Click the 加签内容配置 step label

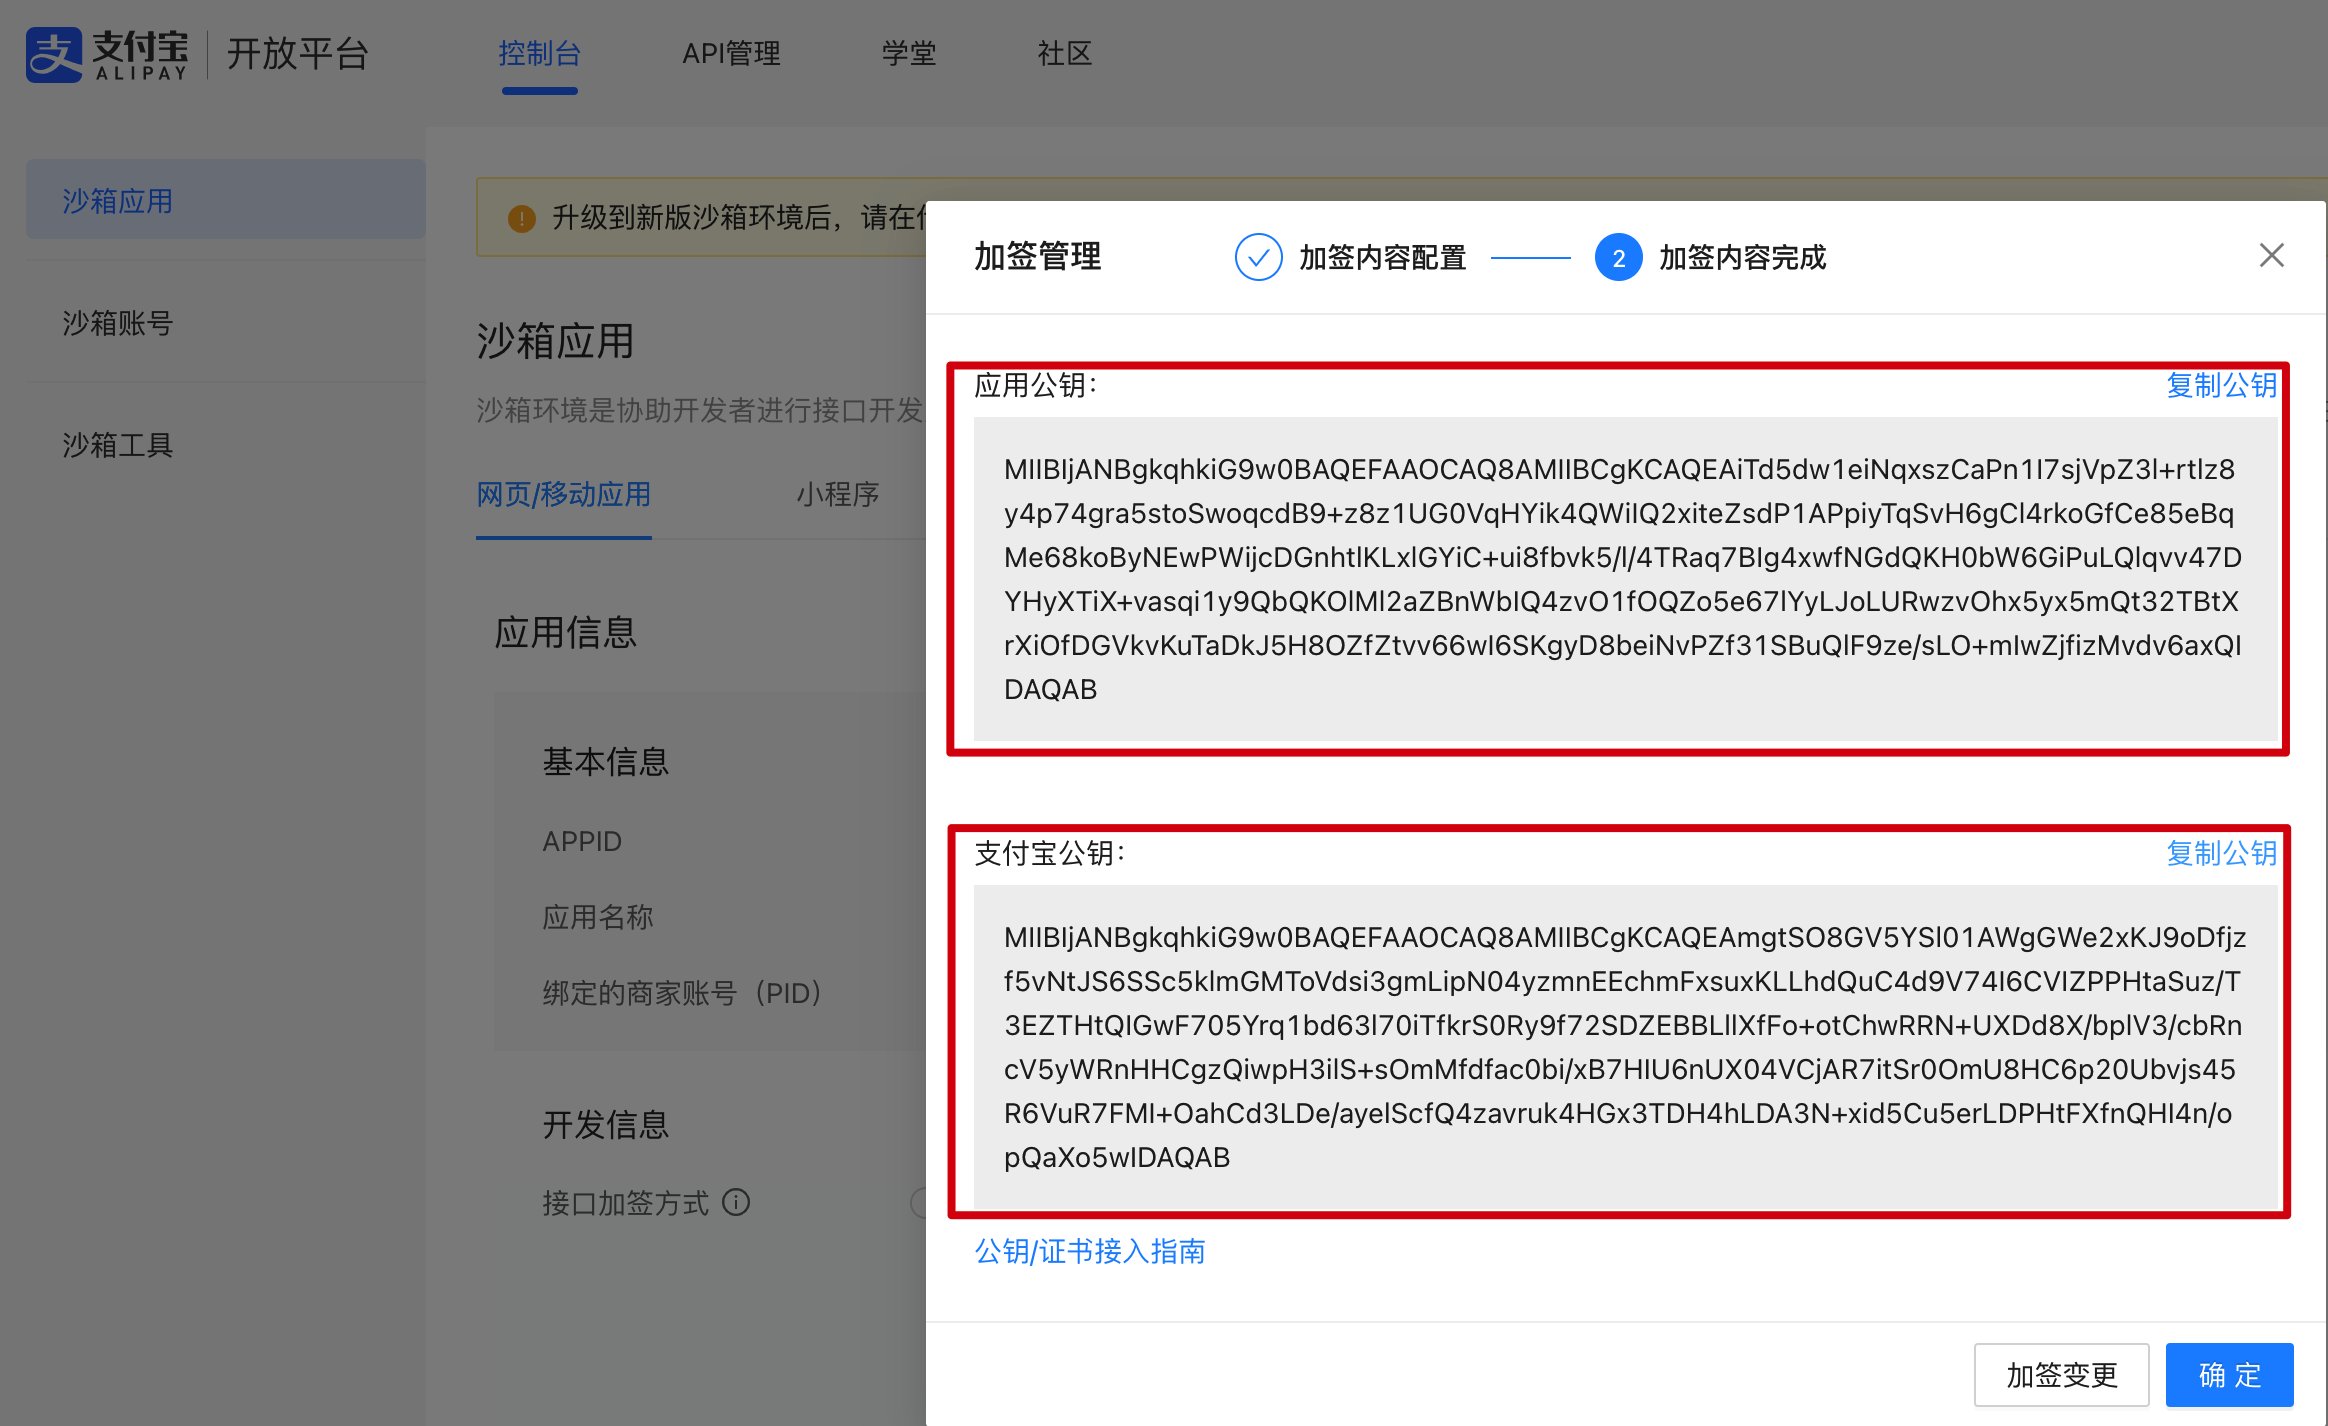1382,258
